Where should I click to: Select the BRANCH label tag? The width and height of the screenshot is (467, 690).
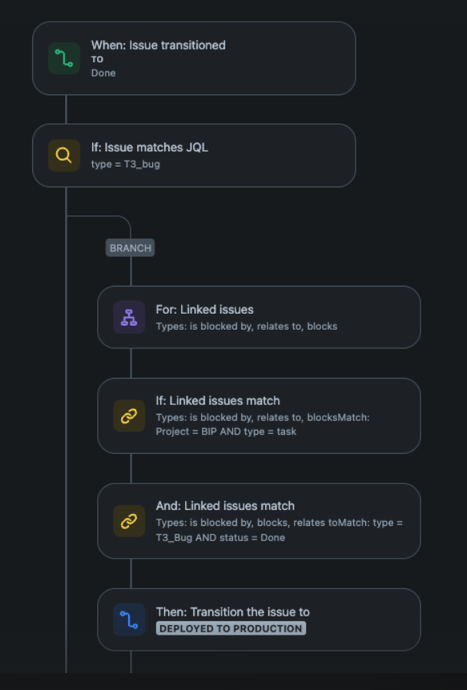(130, 248)
